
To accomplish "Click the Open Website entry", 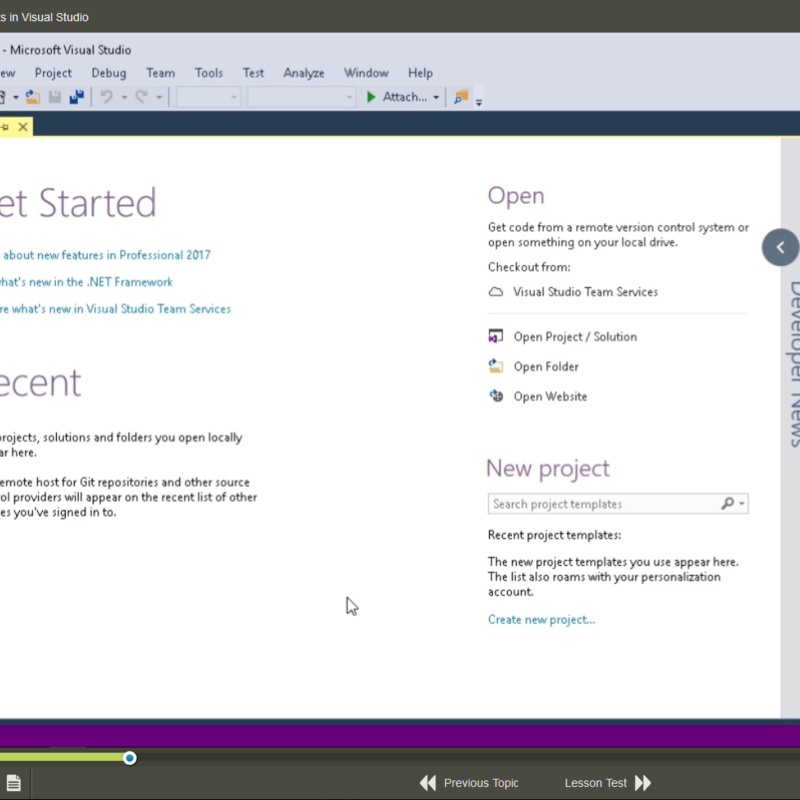I will (x=538, y=396).
